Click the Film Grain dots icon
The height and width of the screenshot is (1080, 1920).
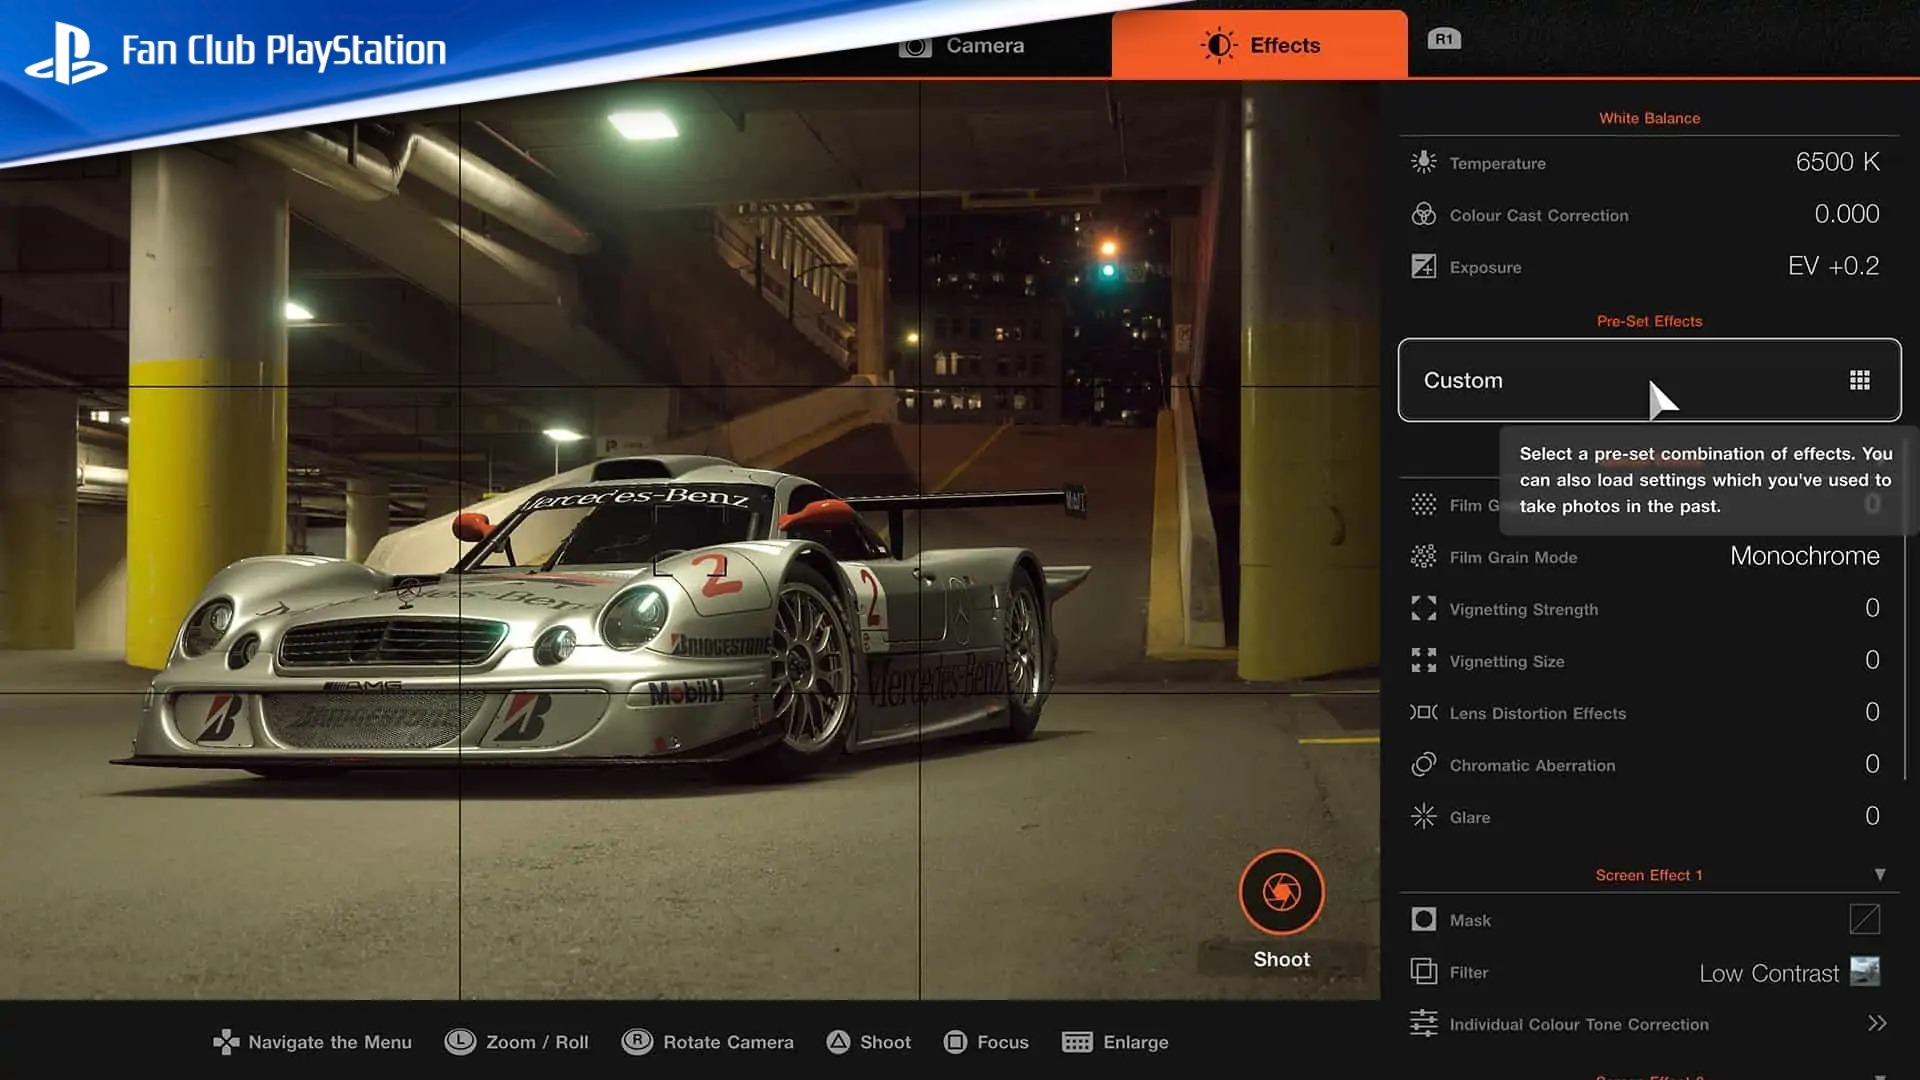tap(1424, 504)
